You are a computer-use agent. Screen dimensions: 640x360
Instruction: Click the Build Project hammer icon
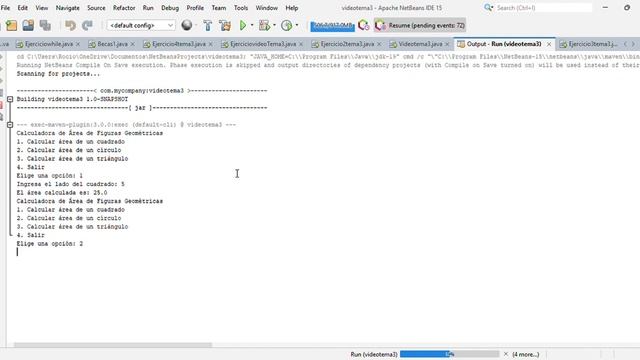point(208,25)
